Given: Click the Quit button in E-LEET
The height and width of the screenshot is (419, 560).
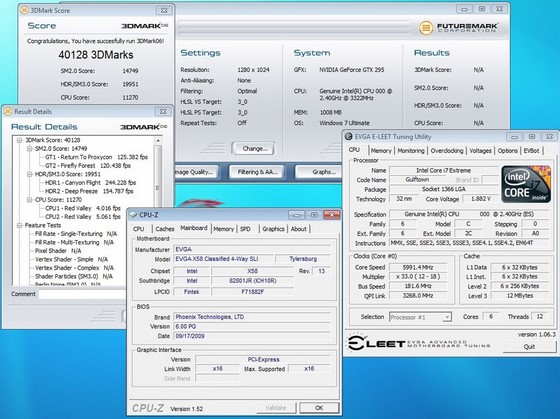Looking at the screenshot, I should 529,346.
